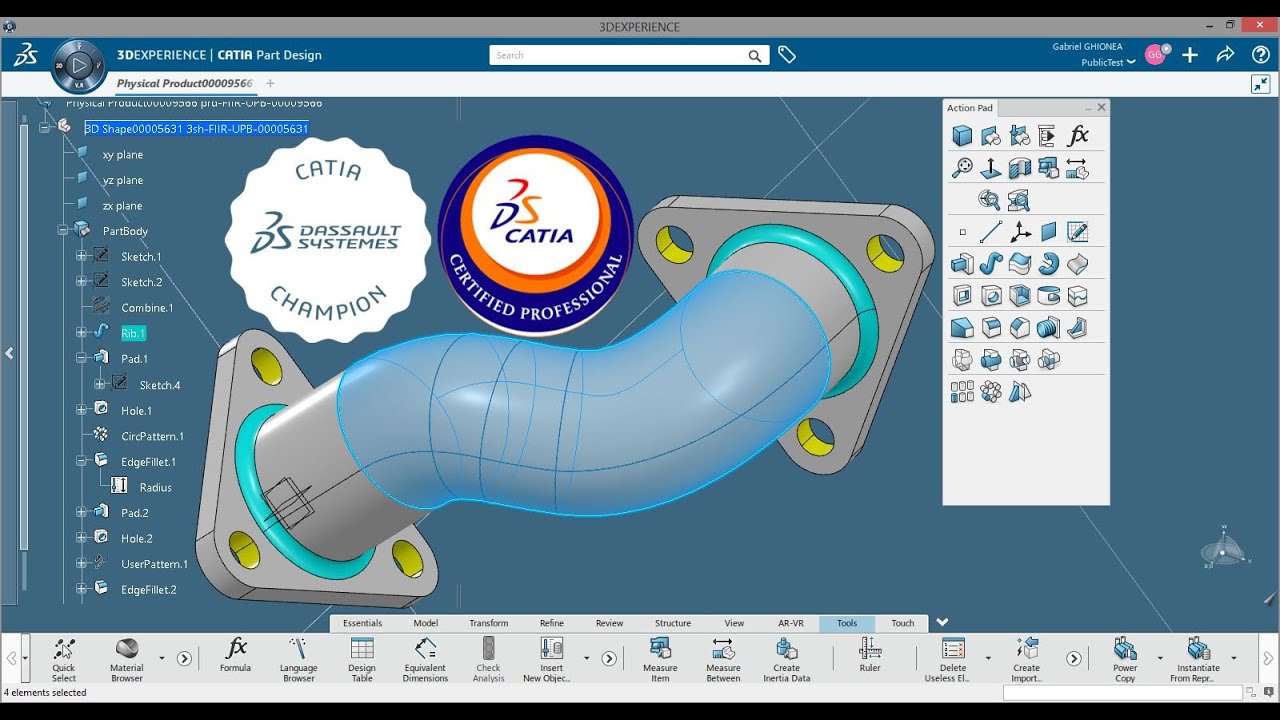Click the Ruler tool in bottom toolbar
The height and width of the screenshot is (720, 1280).
click(x=870, y=655)
